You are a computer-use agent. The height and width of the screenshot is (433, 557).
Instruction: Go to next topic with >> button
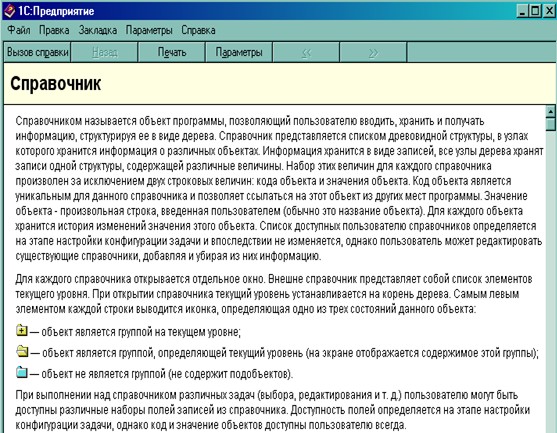point(373,52)
